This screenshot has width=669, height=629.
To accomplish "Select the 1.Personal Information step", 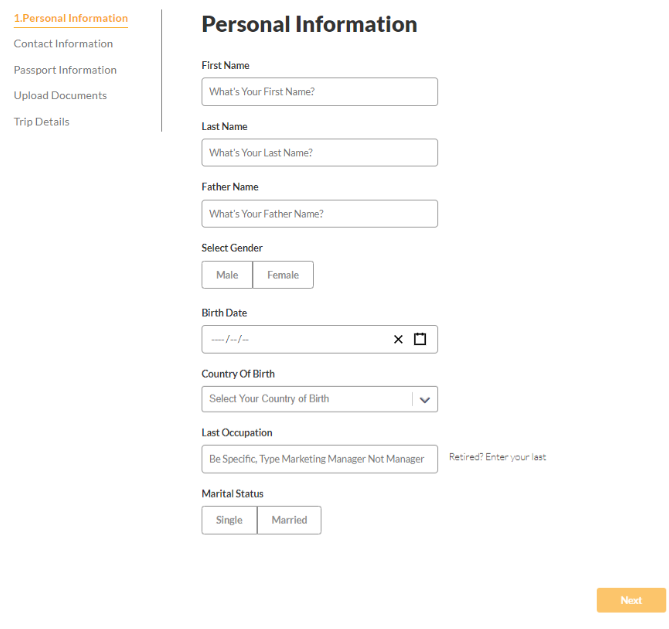I will pyautogui.click(x=71, y=18).
